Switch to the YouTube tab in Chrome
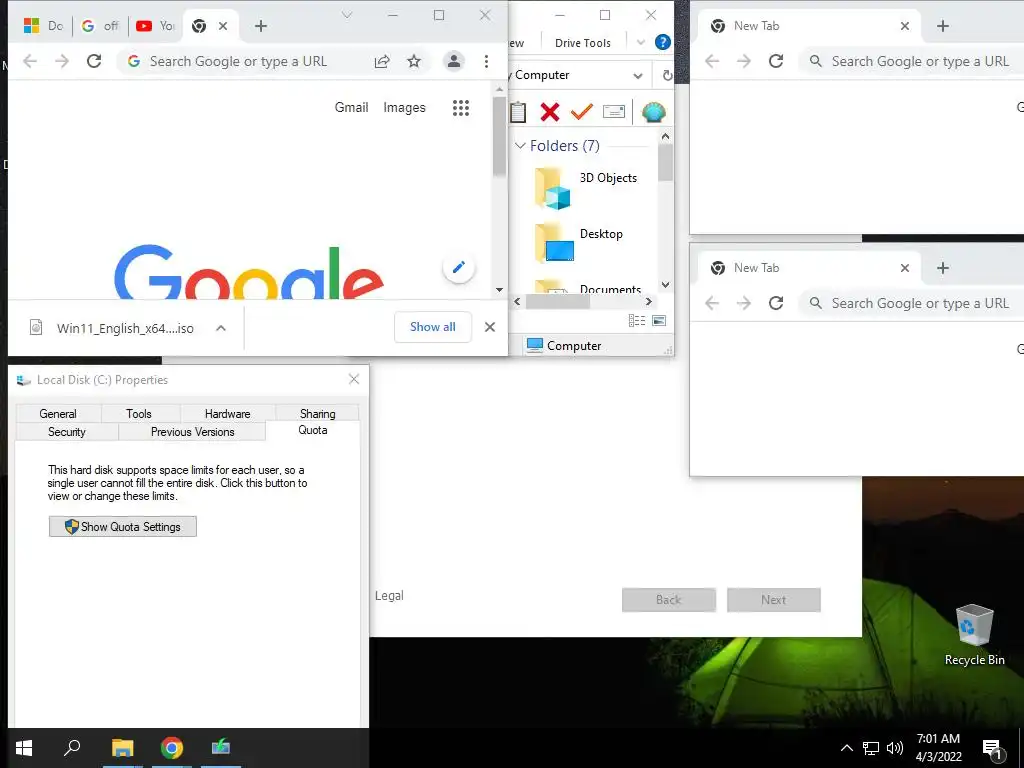 155,25
